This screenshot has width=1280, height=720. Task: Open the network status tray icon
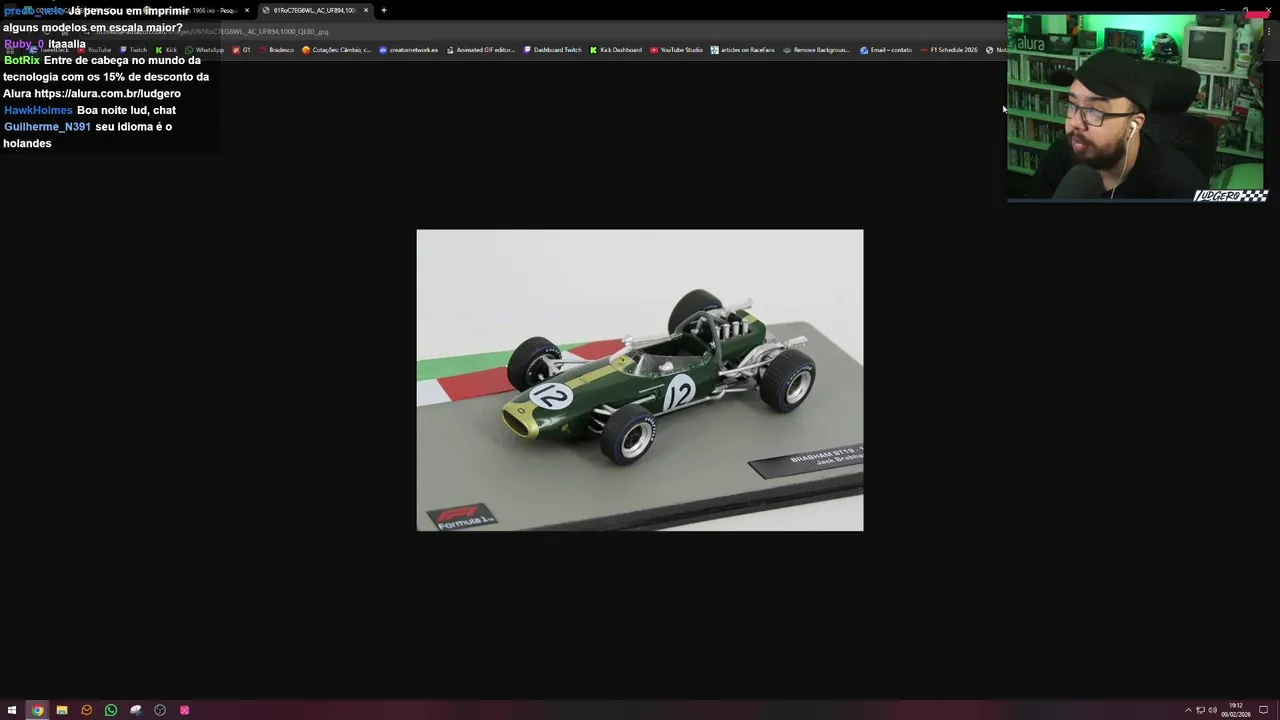coord(1200,710)
